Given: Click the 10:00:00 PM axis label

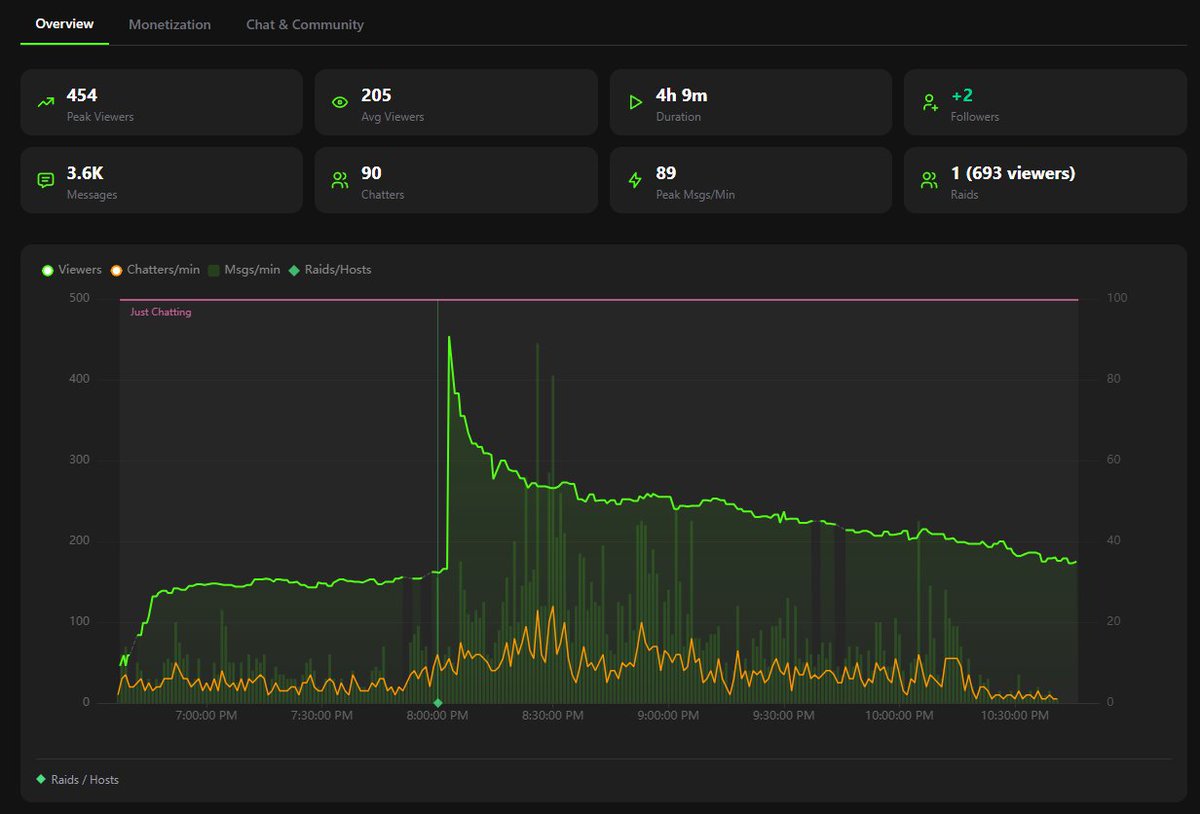Looking at the screenshot, I should (899, 716).
